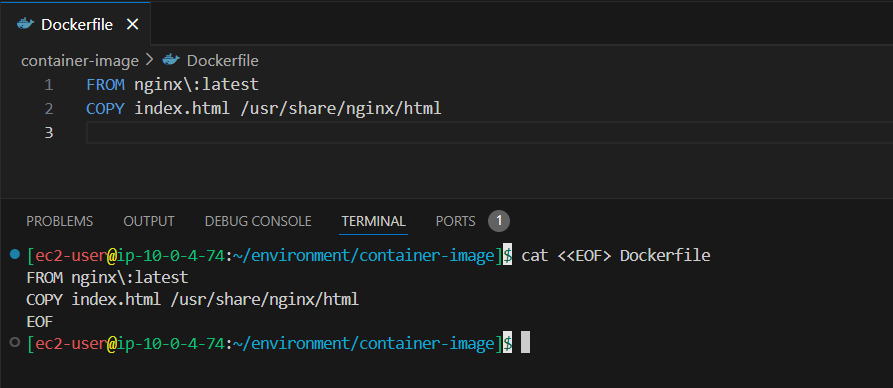The width and height of the screenshot is (893, 388).
Task: Expand breadcrumb chevron after container-image
Action: pyautogui.click(x=150, y=60)
